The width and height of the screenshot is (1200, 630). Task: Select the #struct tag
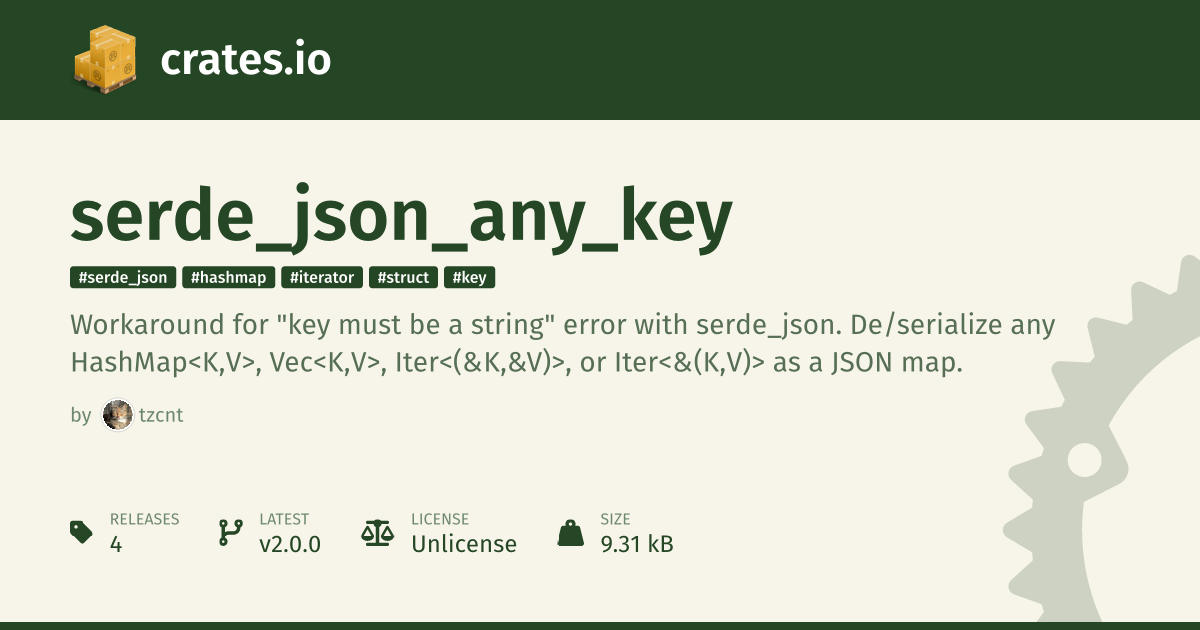click(x=405, y=277)
